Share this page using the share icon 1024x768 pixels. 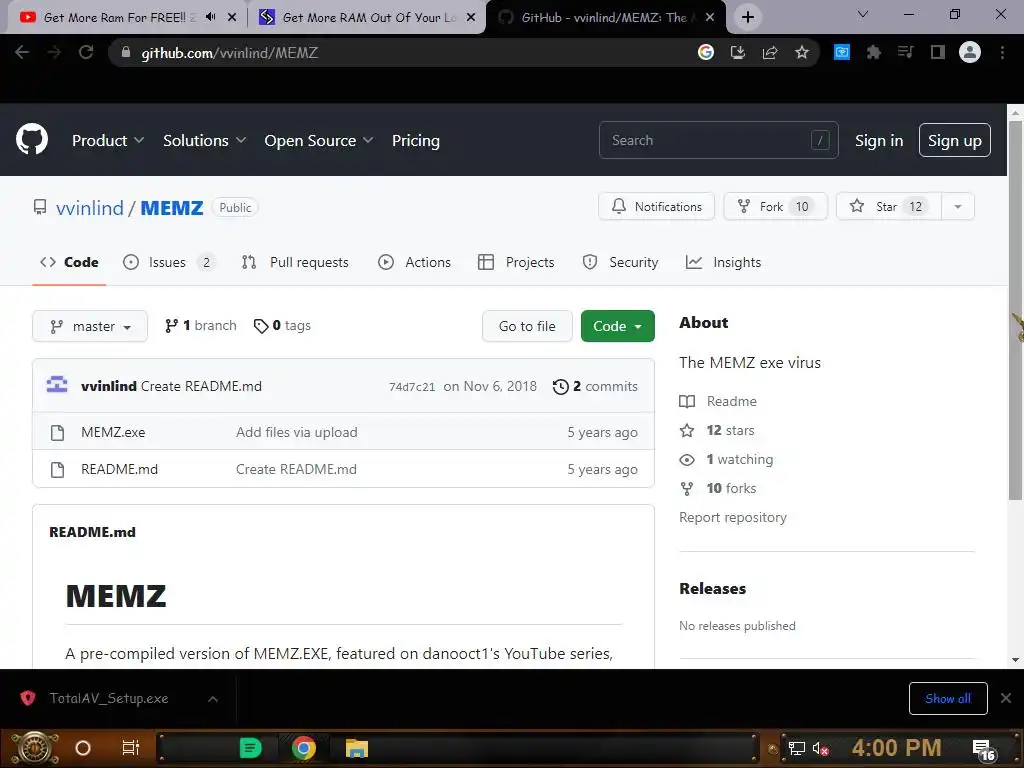pyautogui.click(x=770, y=52)
